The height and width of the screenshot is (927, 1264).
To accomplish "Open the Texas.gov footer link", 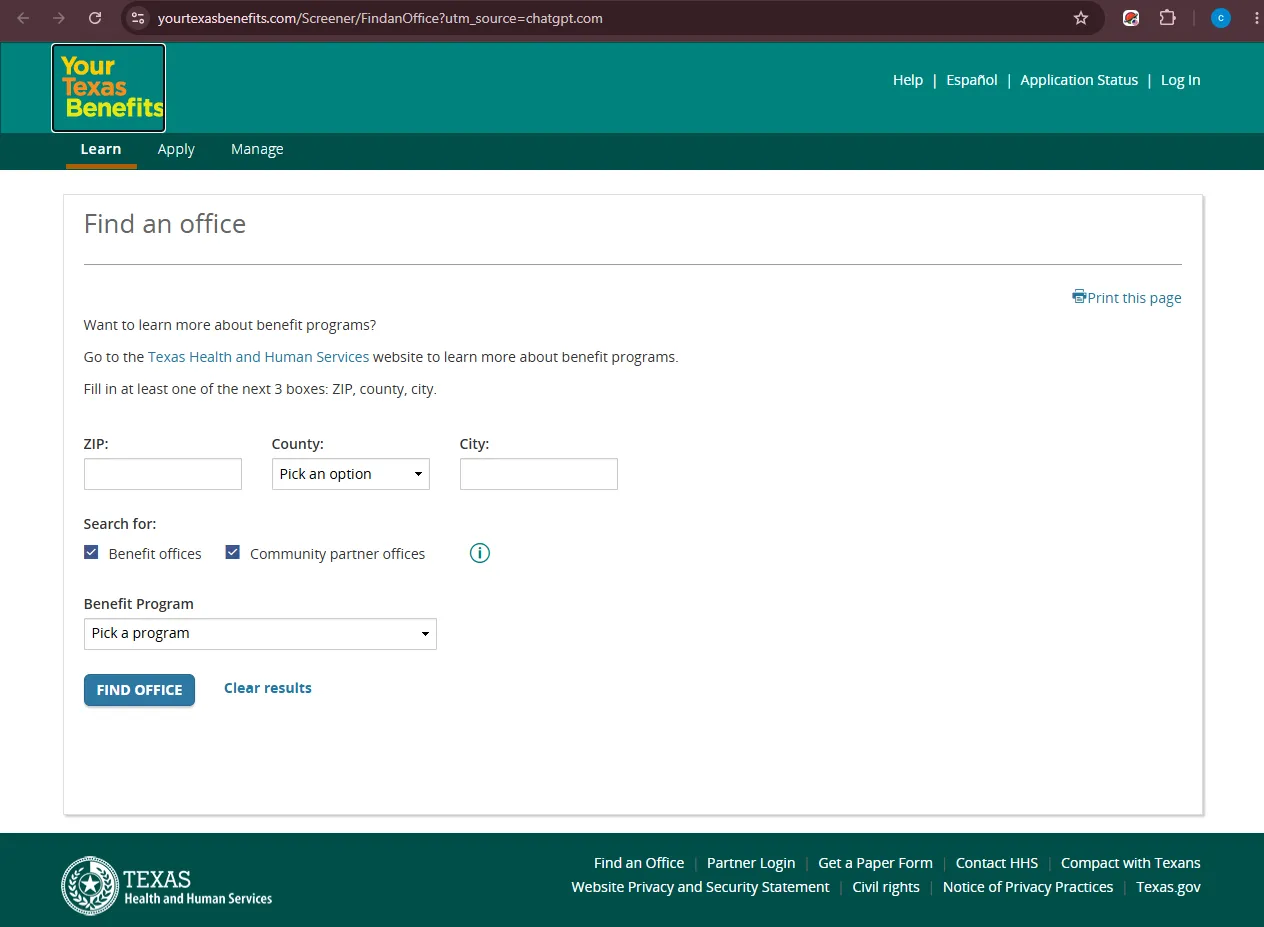I will (x=1168, y=887).
